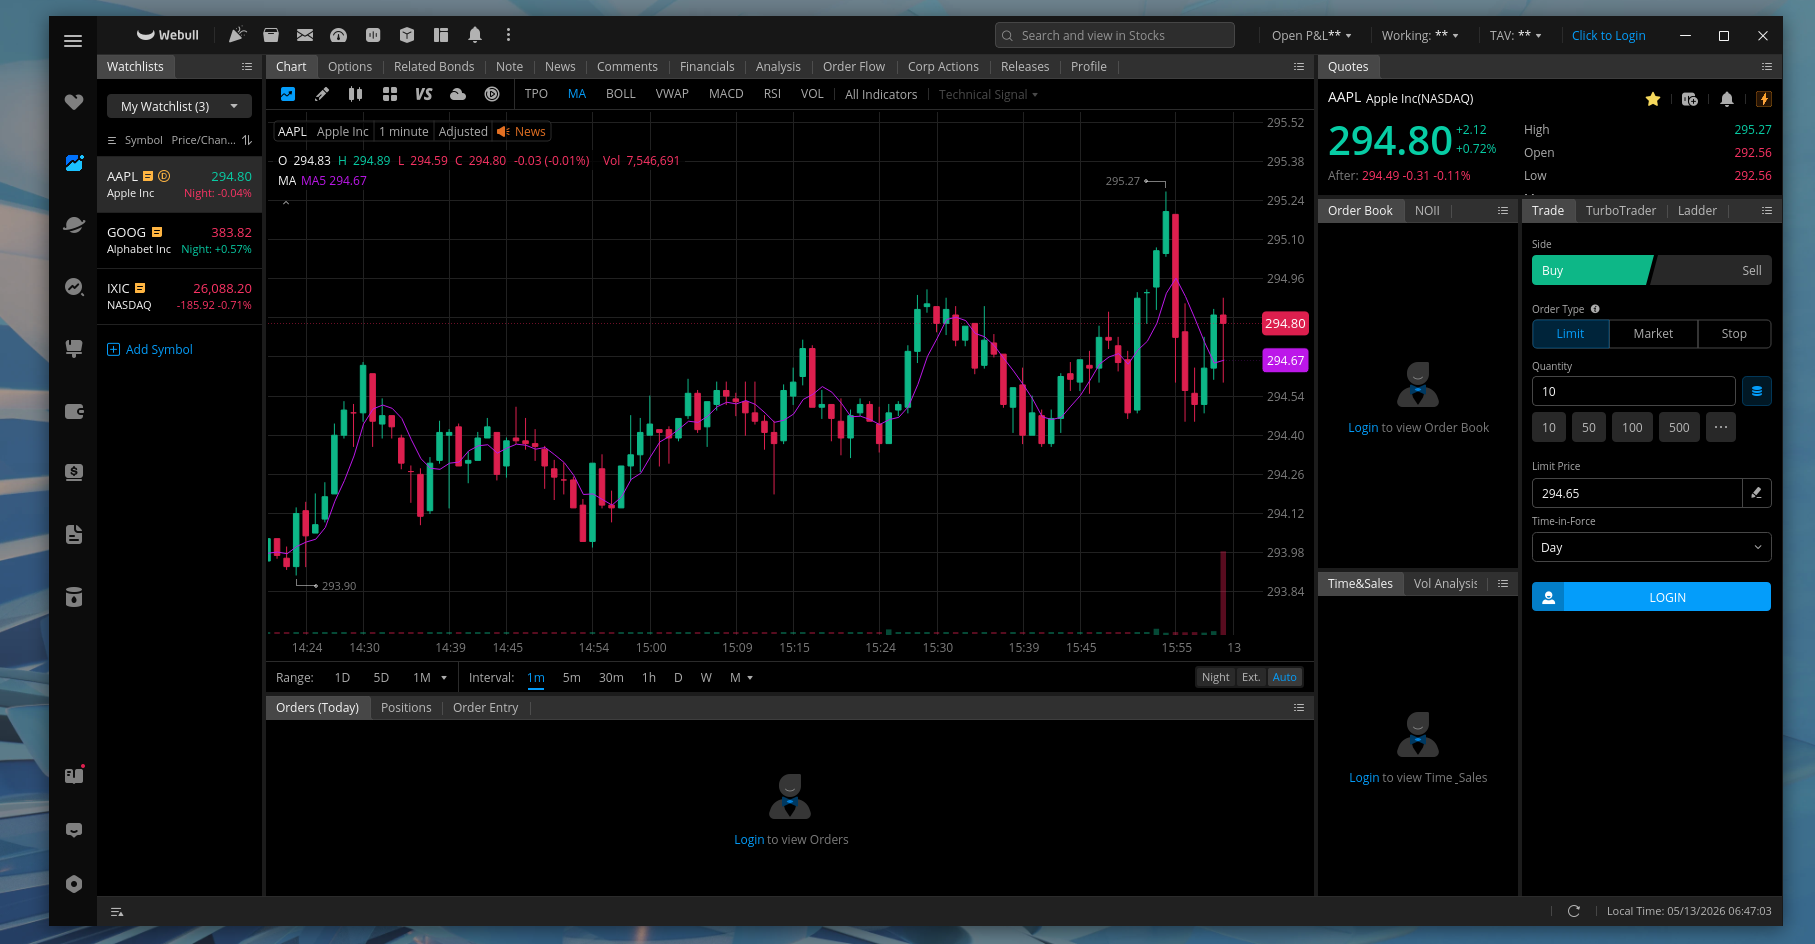
Task: Choose the Stop order type
Action: pyautogui.click(x=1734, y=334)
